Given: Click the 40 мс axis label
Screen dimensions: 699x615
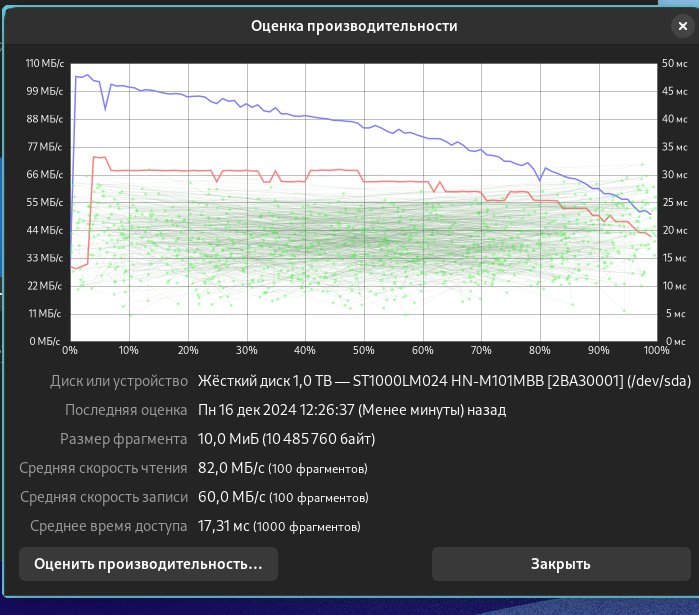Looking at the screenshot, I should [x=674, y=119].
